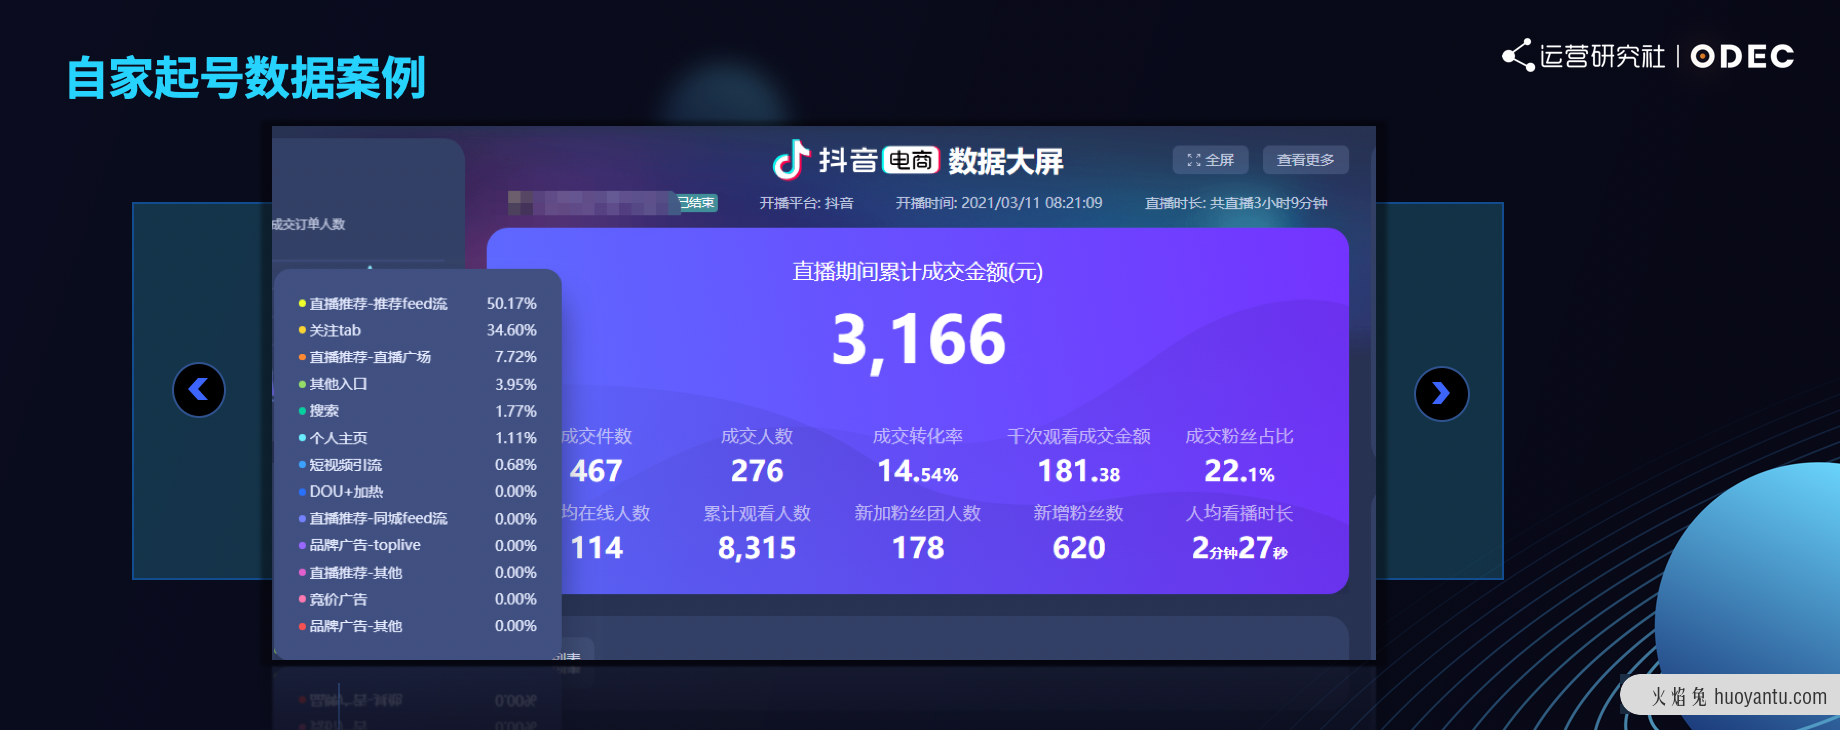The width and height of the screenshot is (1840, 730).
Task: Click the 成交订单人数 label
Action: coord(309,224)
